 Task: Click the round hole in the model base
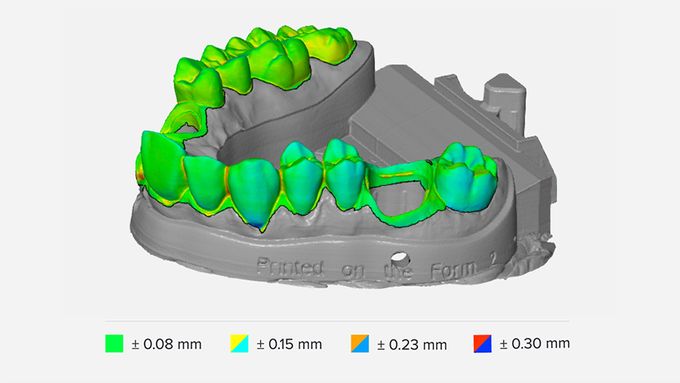(x=400, y=259)
